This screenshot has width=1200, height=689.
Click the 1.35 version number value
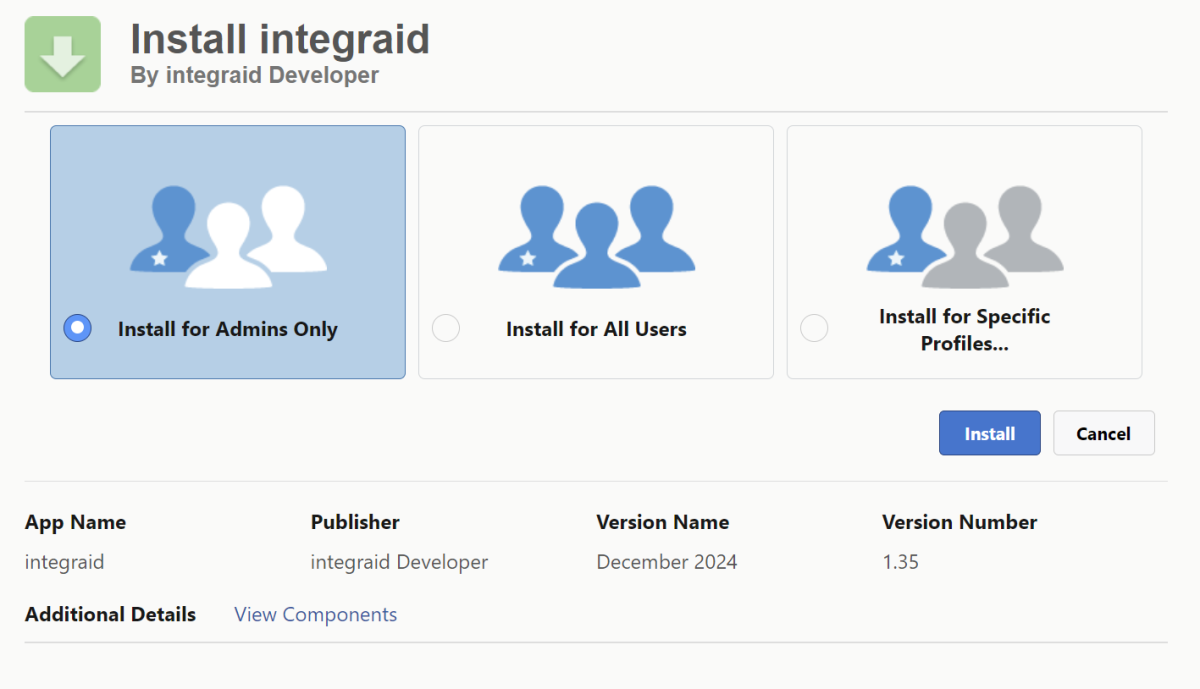[900, 562]
